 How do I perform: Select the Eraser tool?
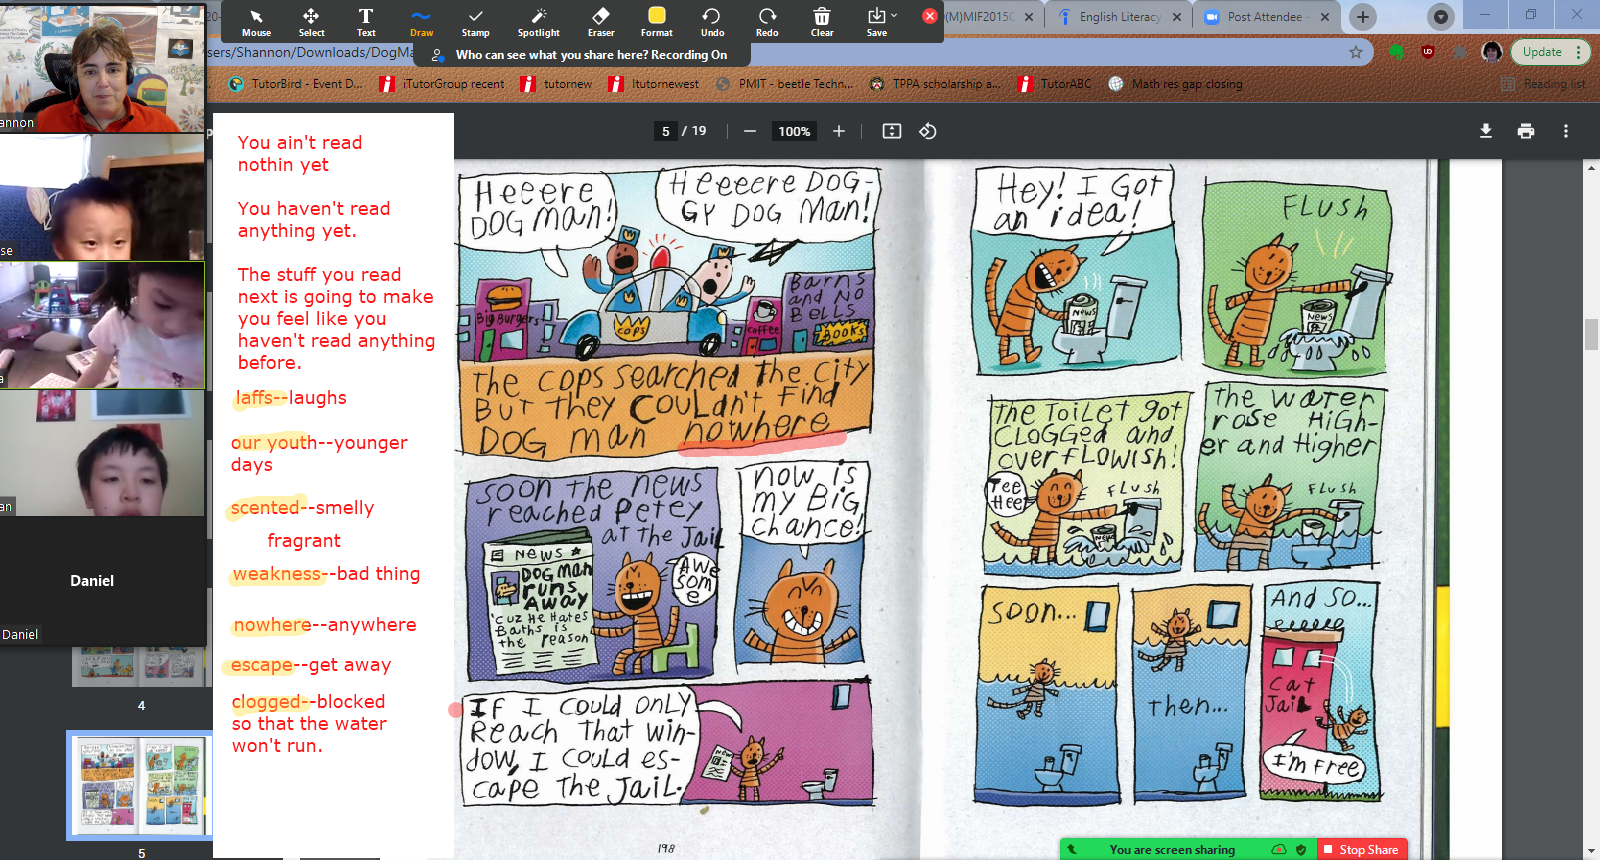tap(601, 22)
